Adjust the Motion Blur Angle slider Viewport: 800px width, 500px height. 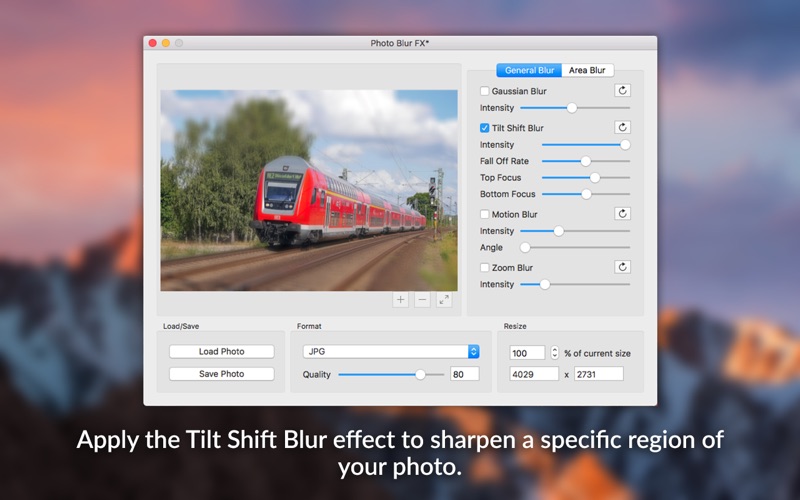pos(525,247)
